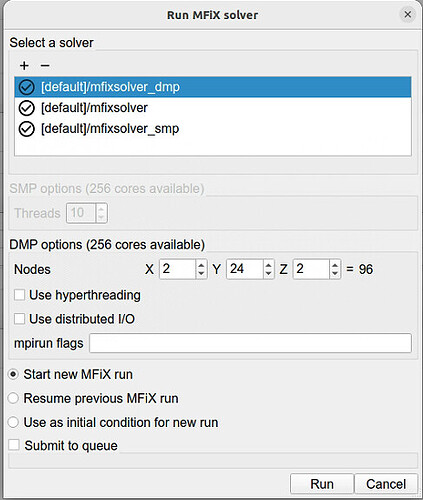Decrease the X nodes value
The width and height of the screenshot is (423, 500).
point(201,273)
